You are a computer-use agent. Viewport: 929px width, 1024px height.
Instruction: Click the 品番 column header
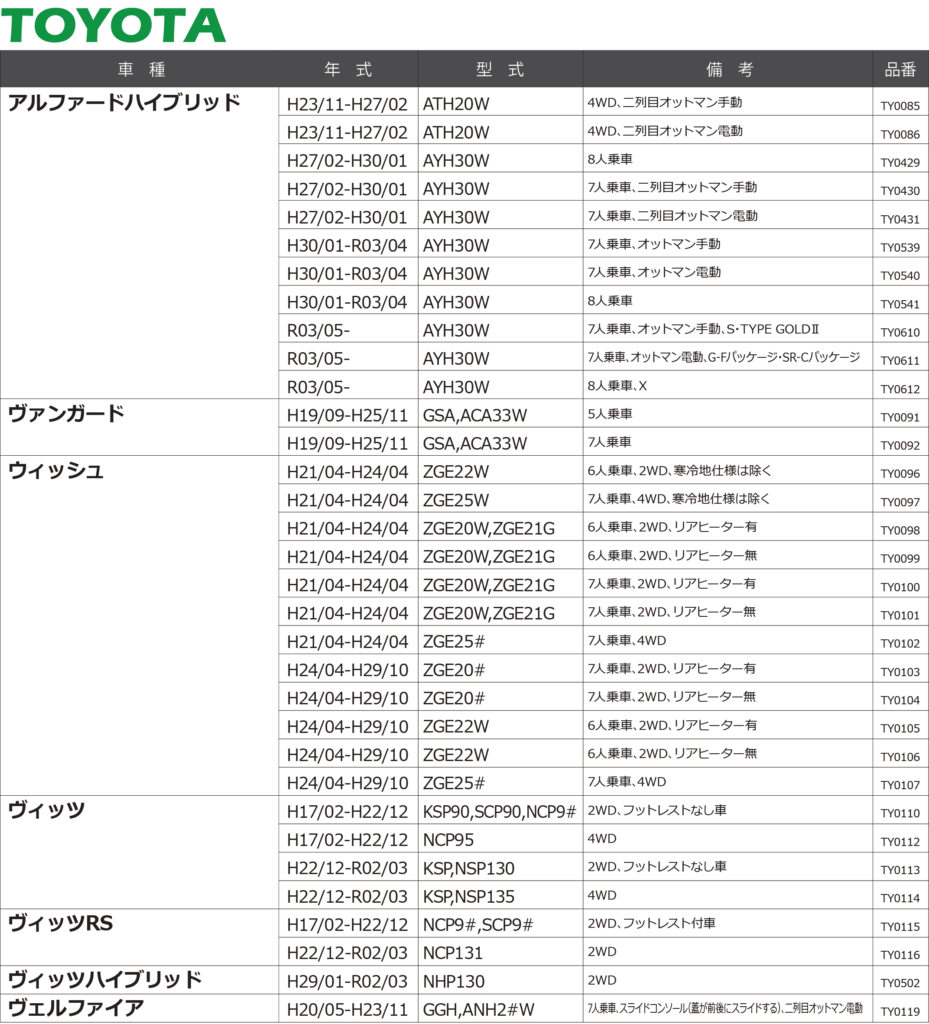click(x=900, y=69)
